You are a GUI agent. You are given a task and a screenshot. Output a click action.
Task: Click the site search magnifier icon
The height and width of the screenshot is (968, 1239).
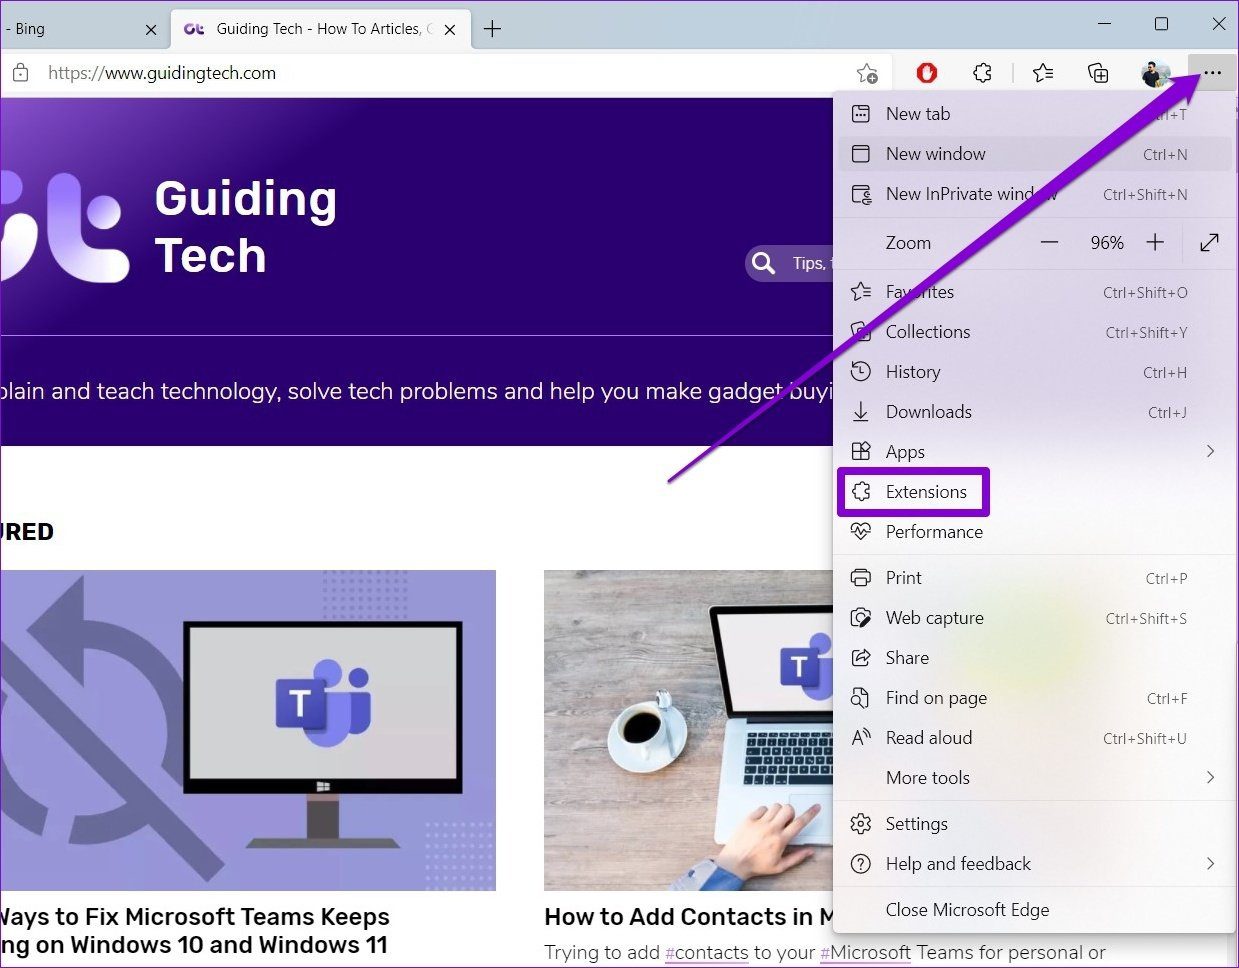click(x=764, y=263)
